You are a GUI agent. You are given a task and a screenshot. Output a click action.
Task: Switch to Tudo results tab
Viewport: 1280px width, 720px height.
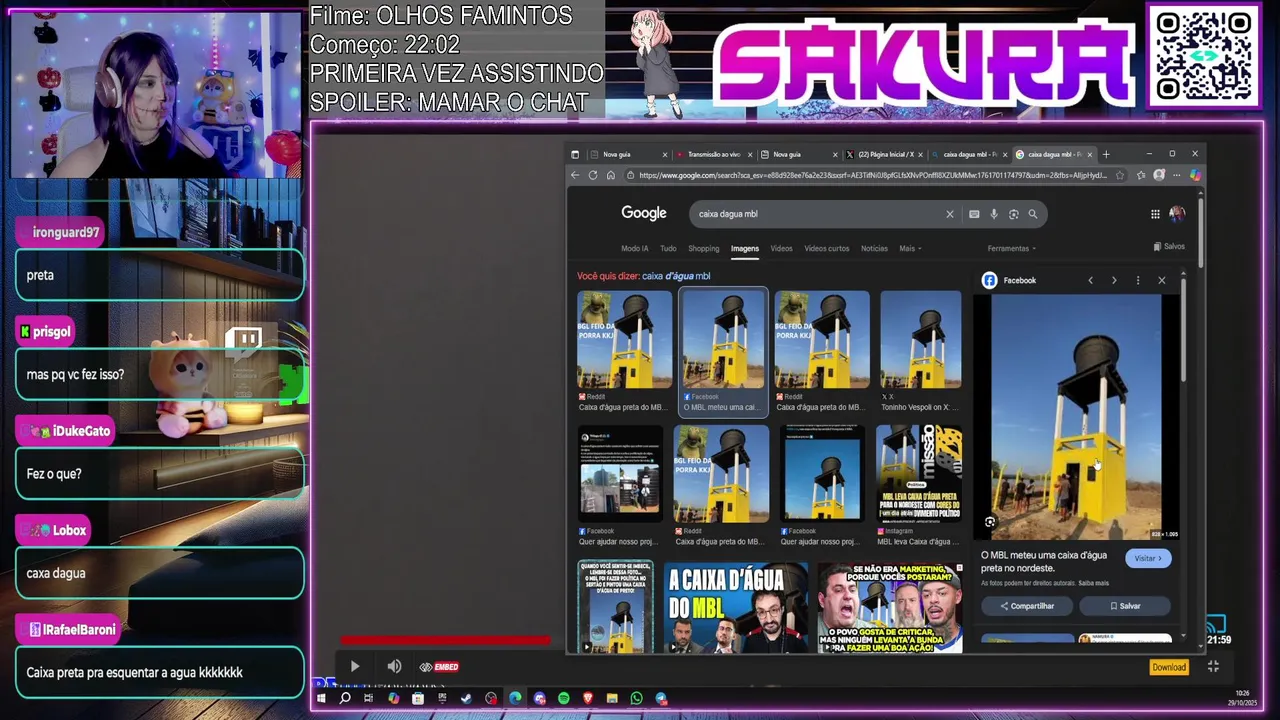pyautogui.click(x=668, y=248)
